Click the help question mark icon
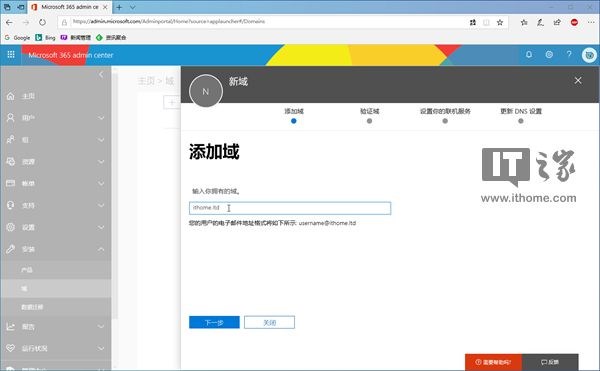 (x=569, y=55)
